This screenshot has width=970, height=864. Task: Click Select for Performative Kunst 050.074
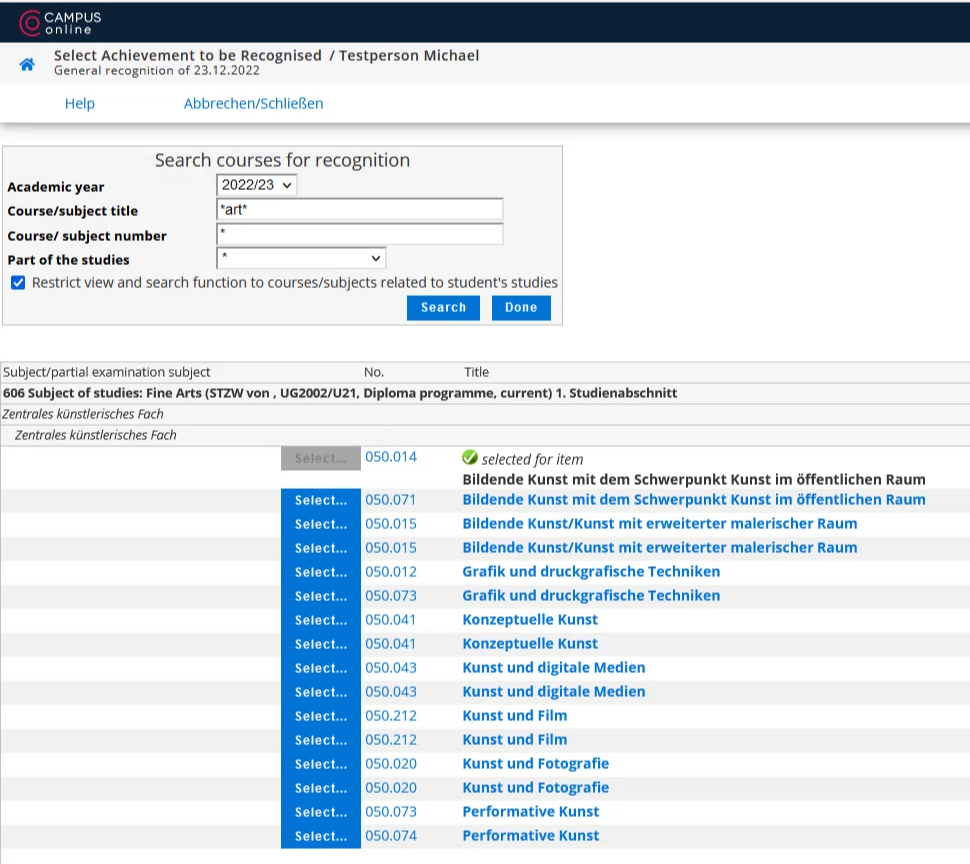[320, 836]
